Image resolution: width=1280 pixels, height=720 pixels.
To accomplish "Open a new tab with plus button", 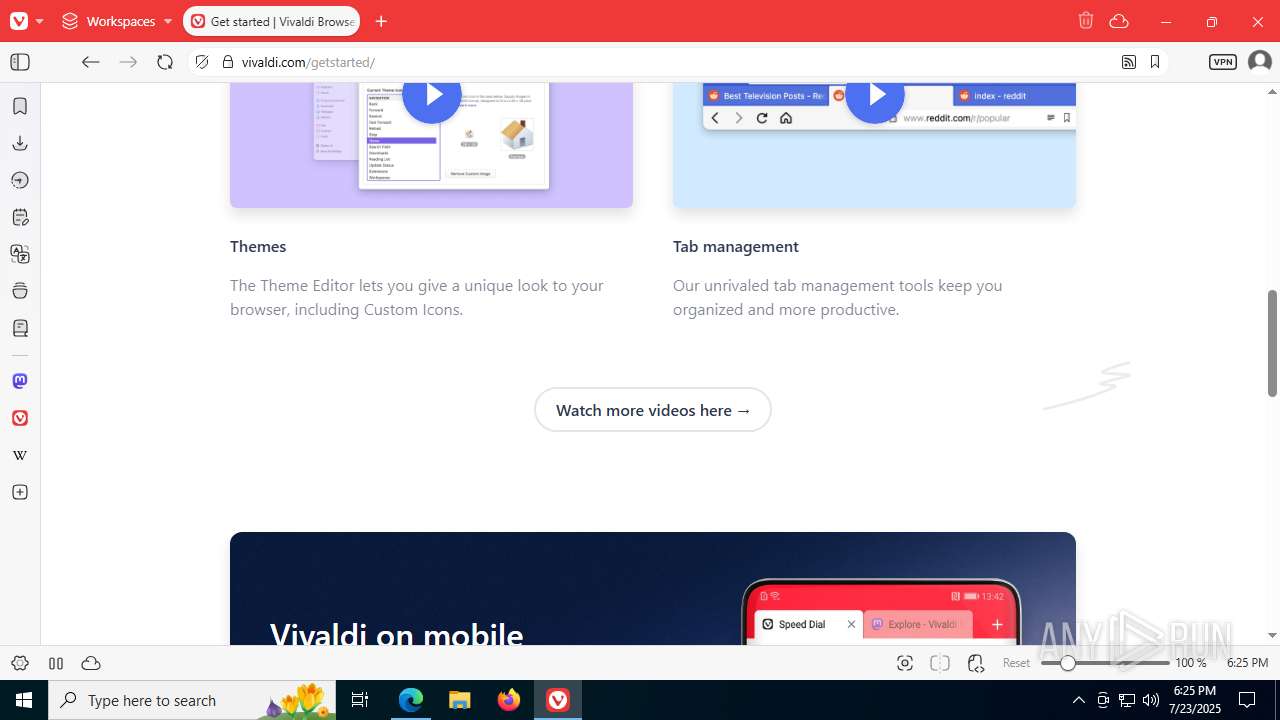I will tap(381, 21).
